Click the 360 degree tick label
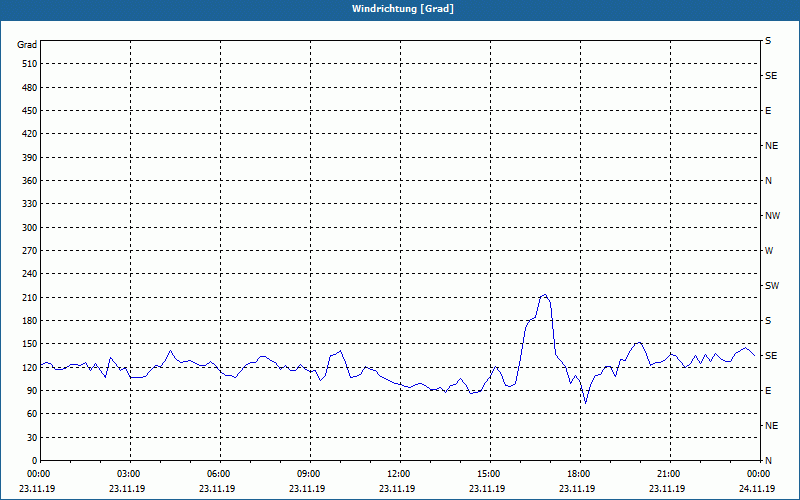800x500 pixels. coord(30,181)
